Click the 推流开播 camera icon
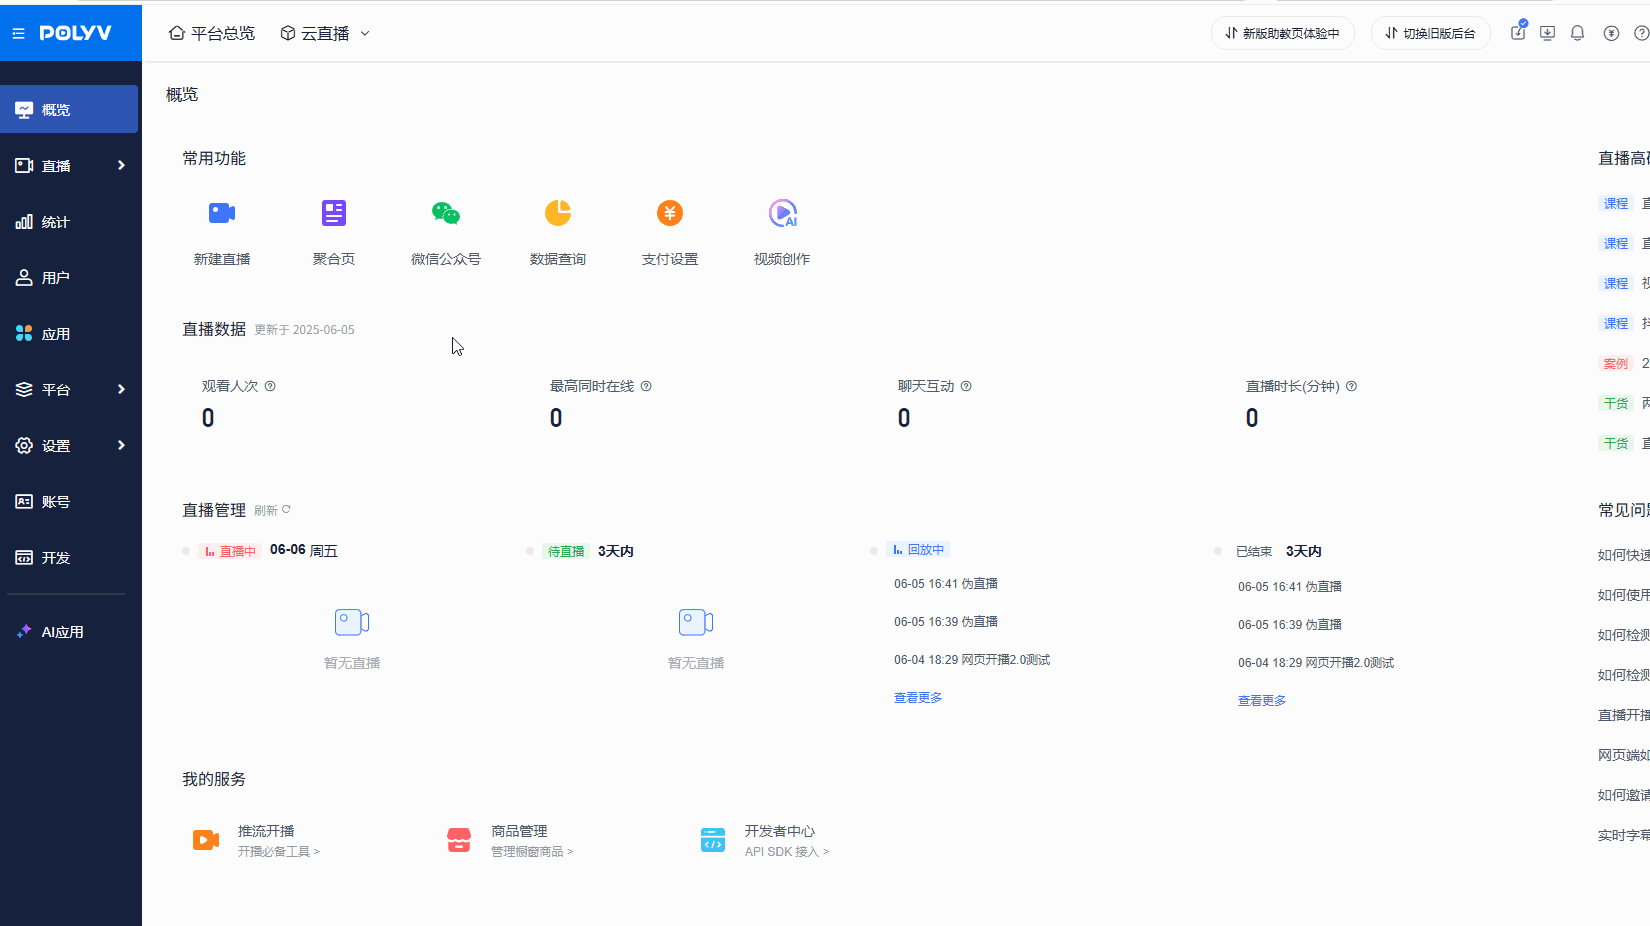The height and width of the screenshot is (926, 1650). tap(206, 840)
